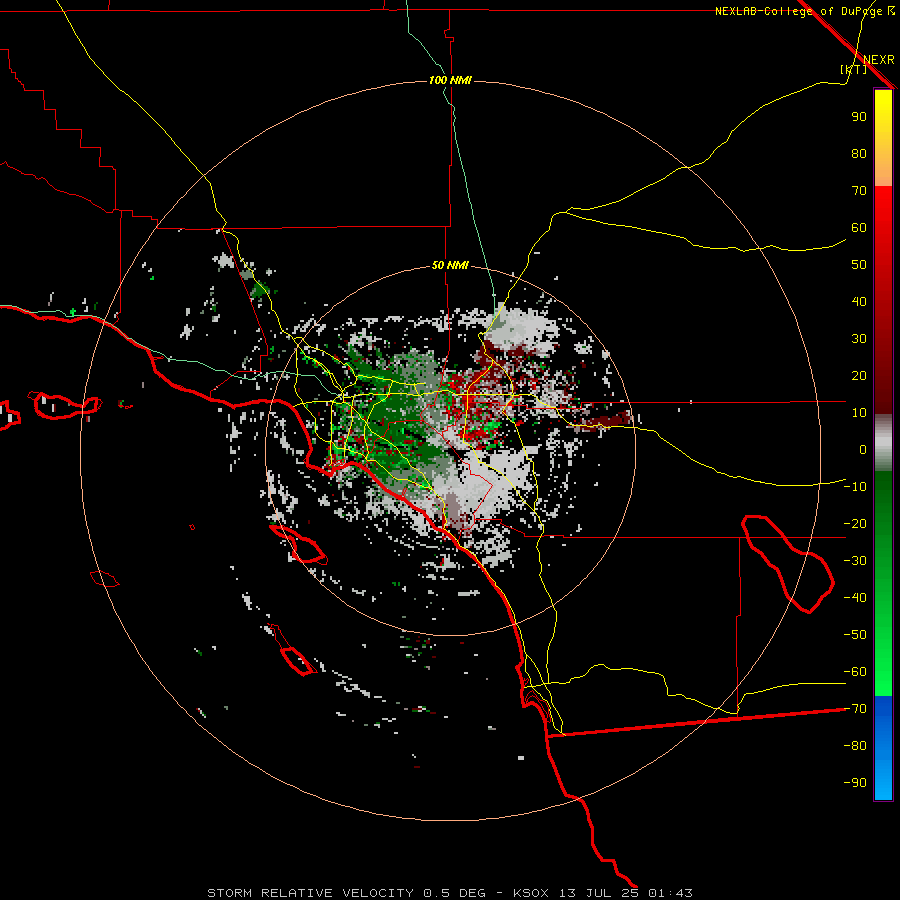Pick the bright red segment of the color bar

pyautogui.click(x=883, y=204)
